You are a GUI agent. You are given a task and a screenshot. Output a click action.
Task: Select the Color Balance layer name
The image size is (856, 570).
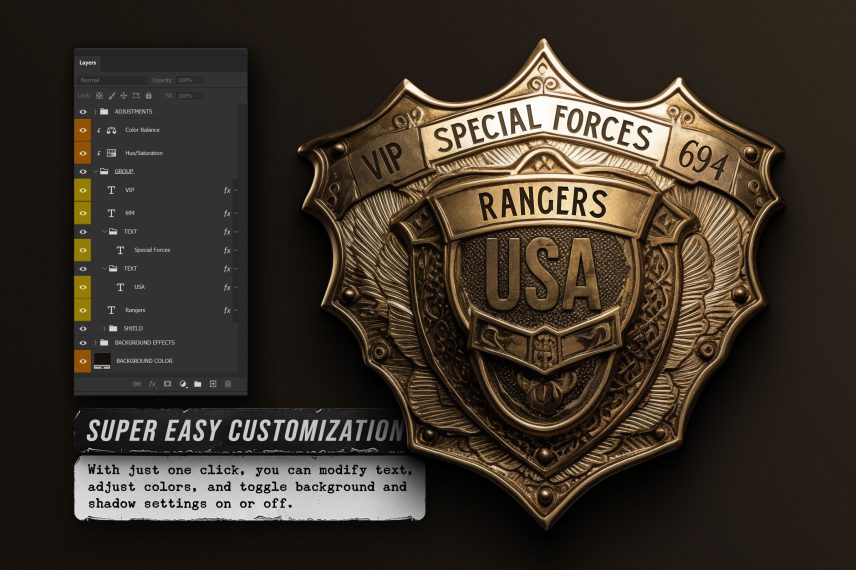[x=142, y=130]
